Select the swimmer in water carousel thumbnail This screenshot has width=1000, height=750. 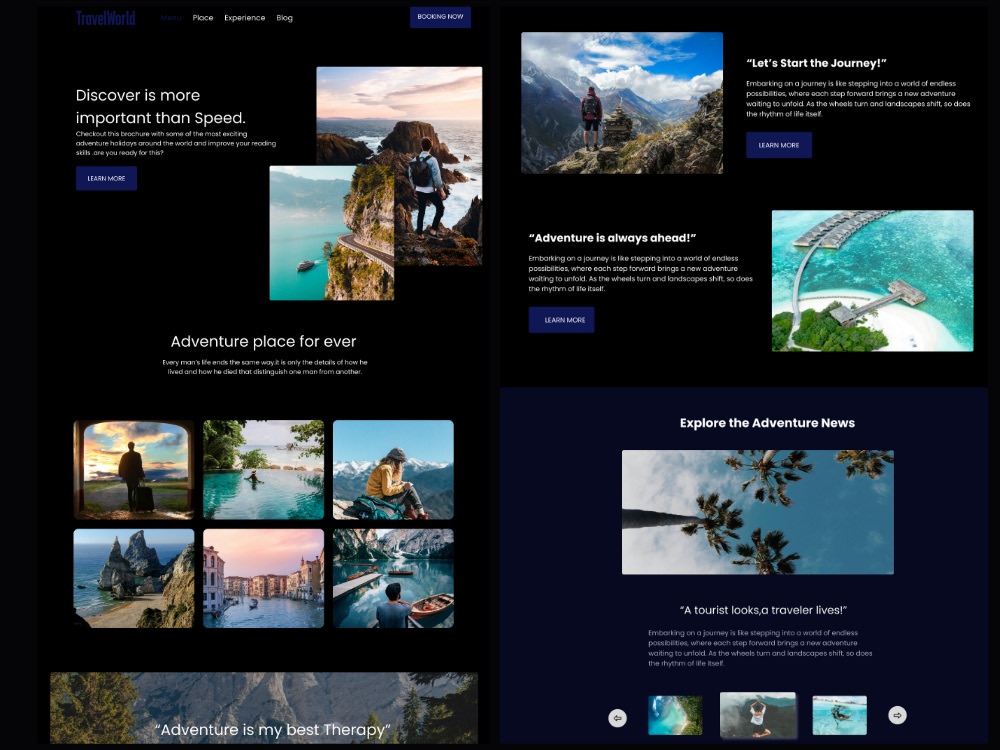click(839, 716)
